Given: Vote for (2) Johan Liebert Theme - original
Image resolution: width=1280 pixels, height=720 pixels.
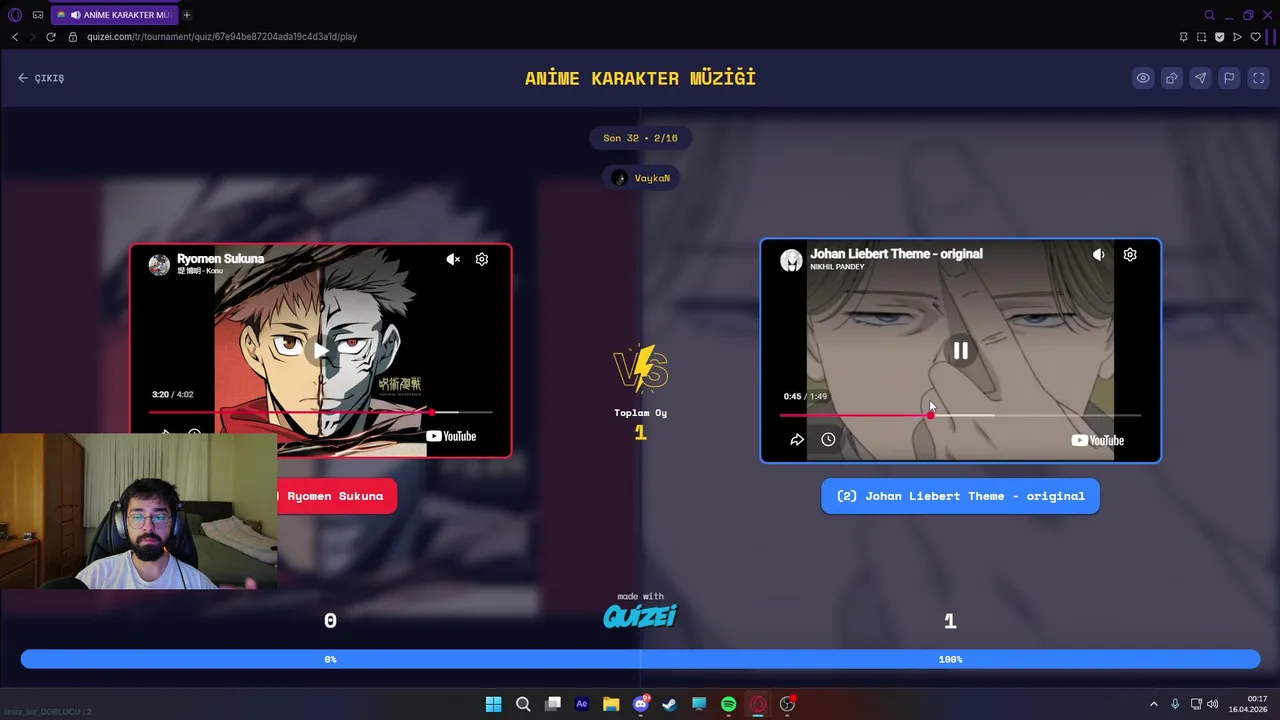Looking at the screenshot, I should coord(960,496).
